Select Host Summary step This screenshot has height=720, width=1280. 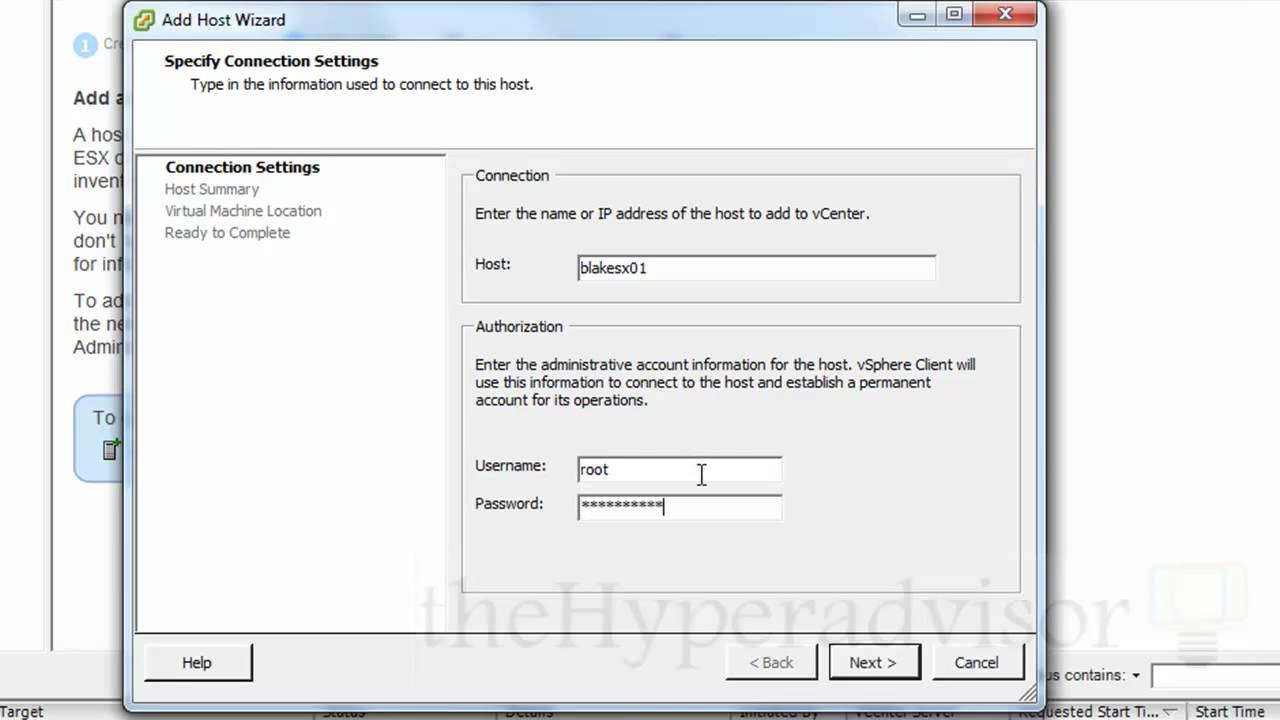(x=212, y=189)
